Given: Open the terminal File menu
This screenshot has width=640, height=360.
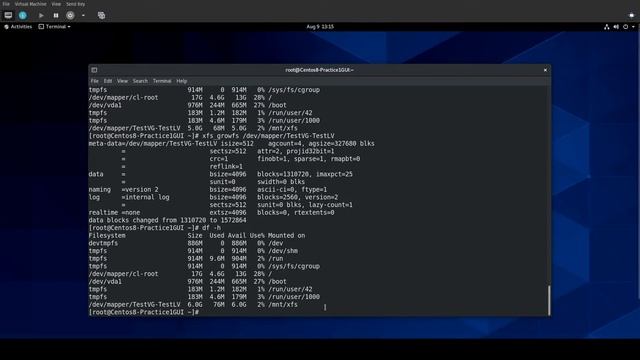Looking at the screenshot, I should pos(95,81).
